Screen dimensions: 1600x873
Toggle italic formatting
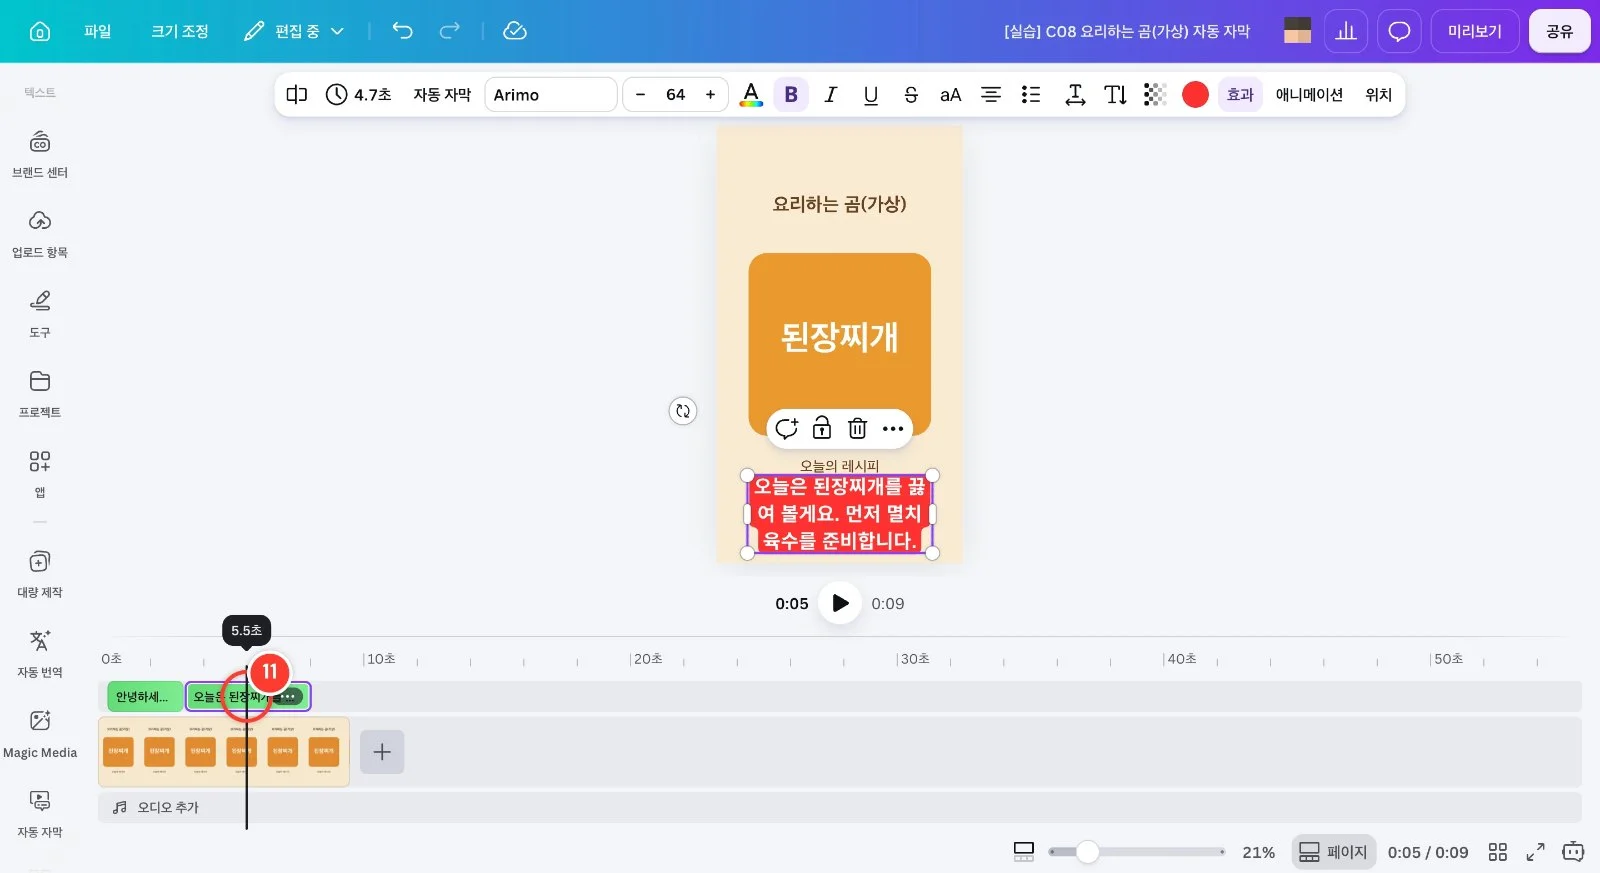coord(830,94)
